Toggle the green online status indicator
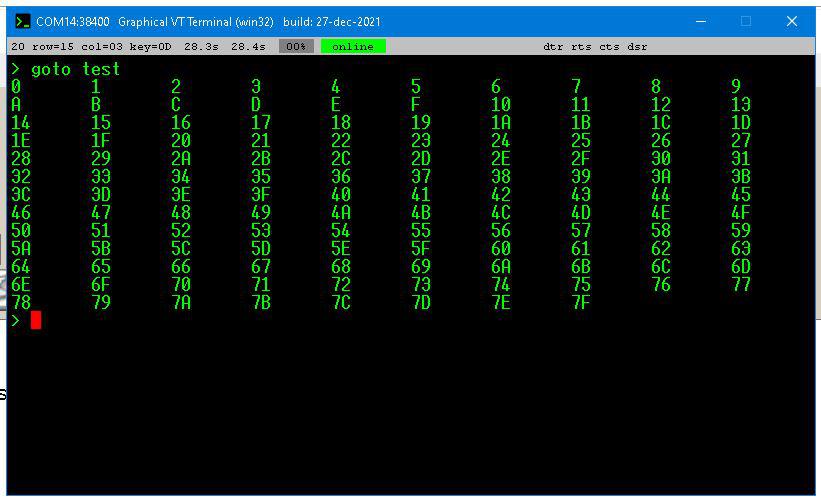 [353, 47]
